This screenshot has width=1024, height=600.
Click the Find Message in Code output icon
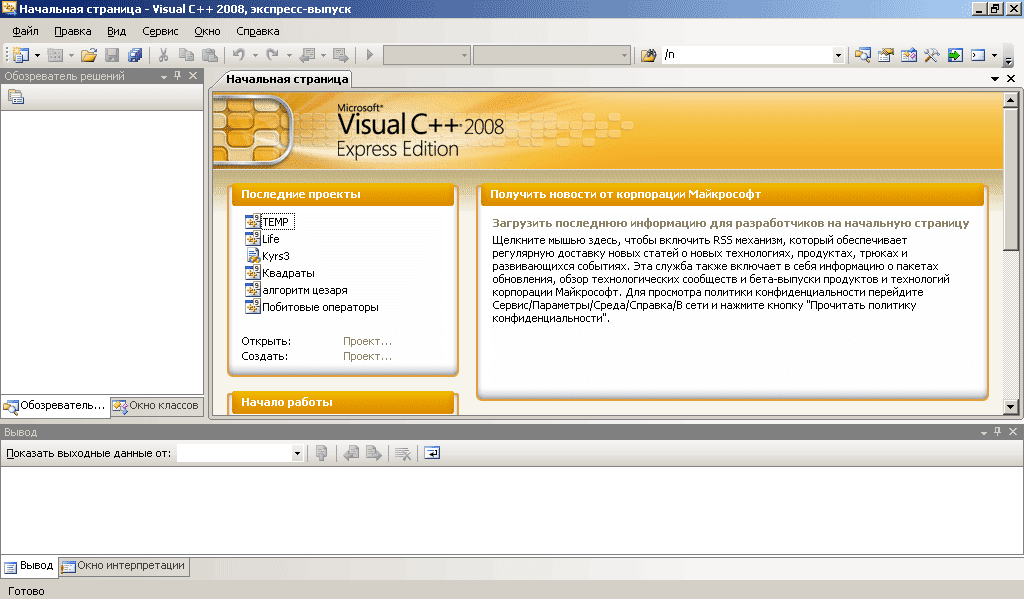(321, 453)
